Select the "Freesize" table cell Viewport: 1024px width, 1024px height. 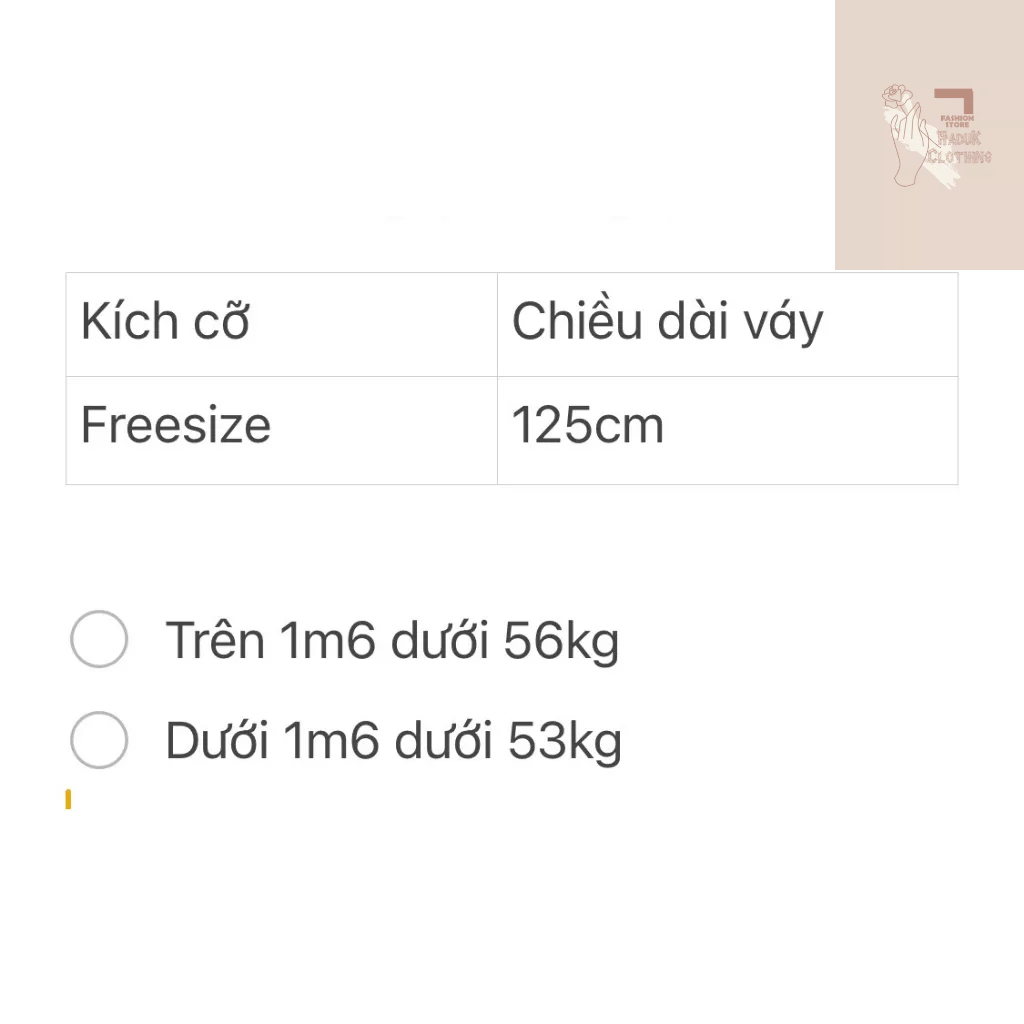tap(281, 430)
